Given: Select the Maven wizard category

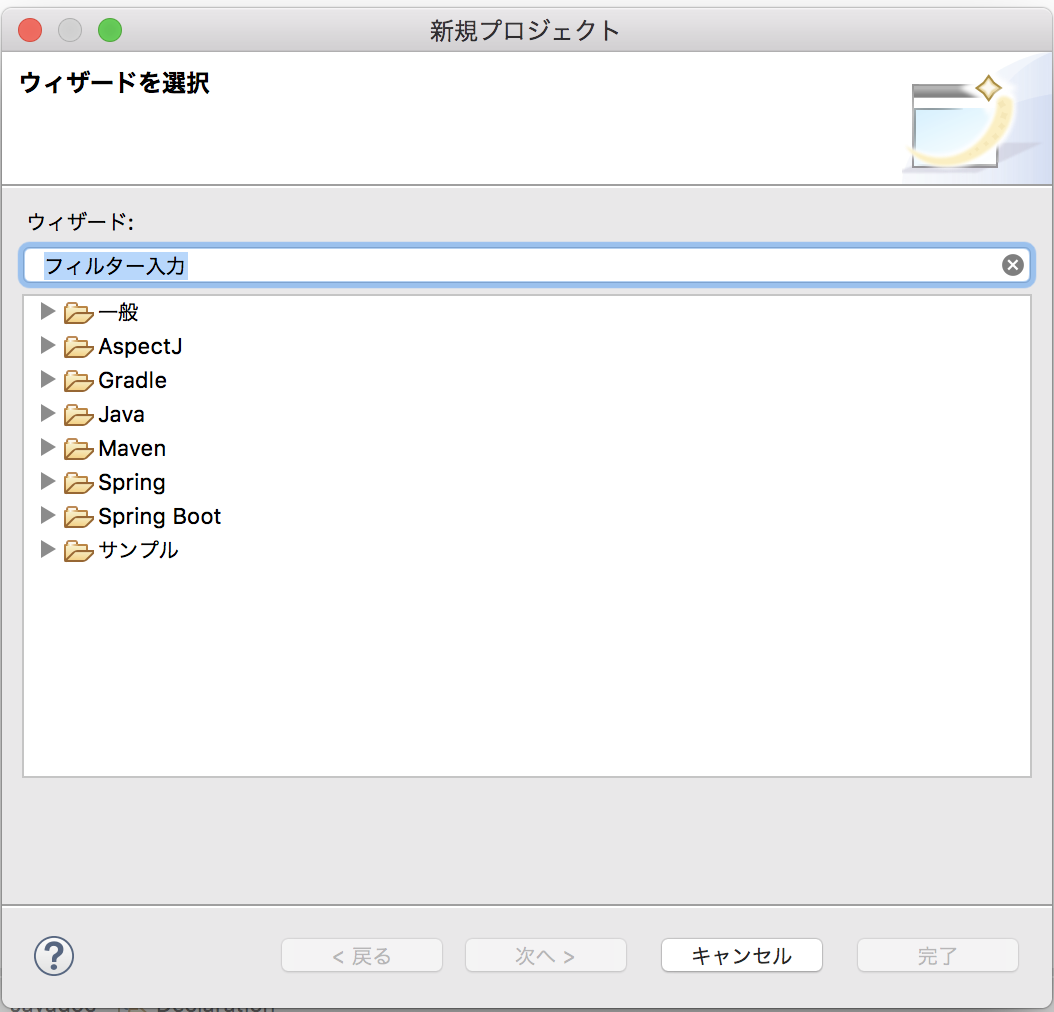Looking at the screenshot, I should (132, 448).
